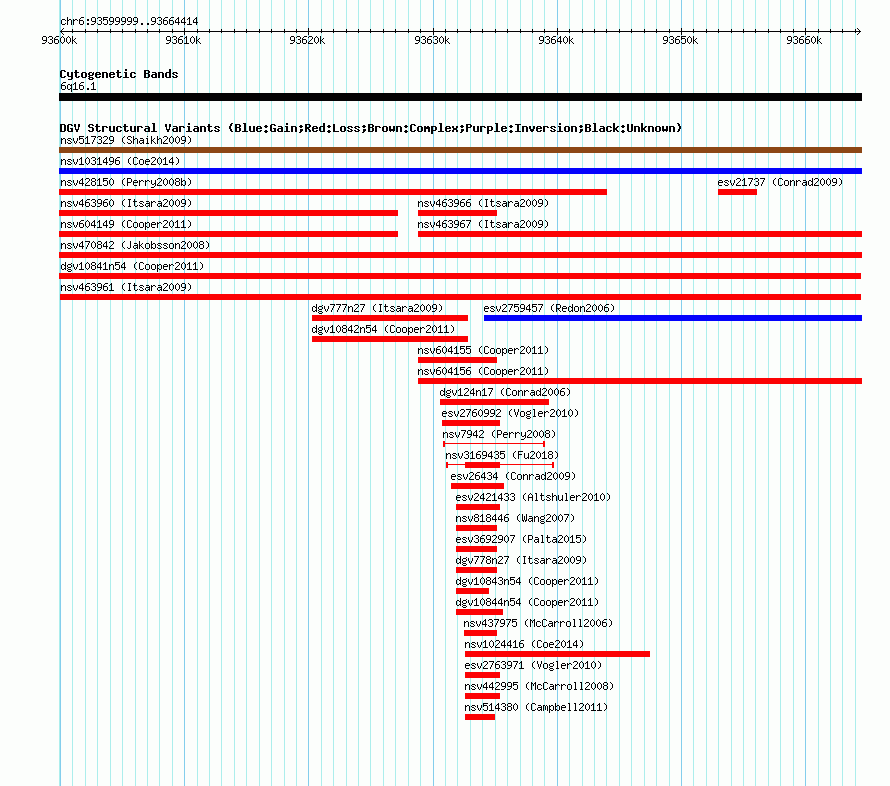
Task: Click the Cytogenetic Bands track title
Action: 119,74
